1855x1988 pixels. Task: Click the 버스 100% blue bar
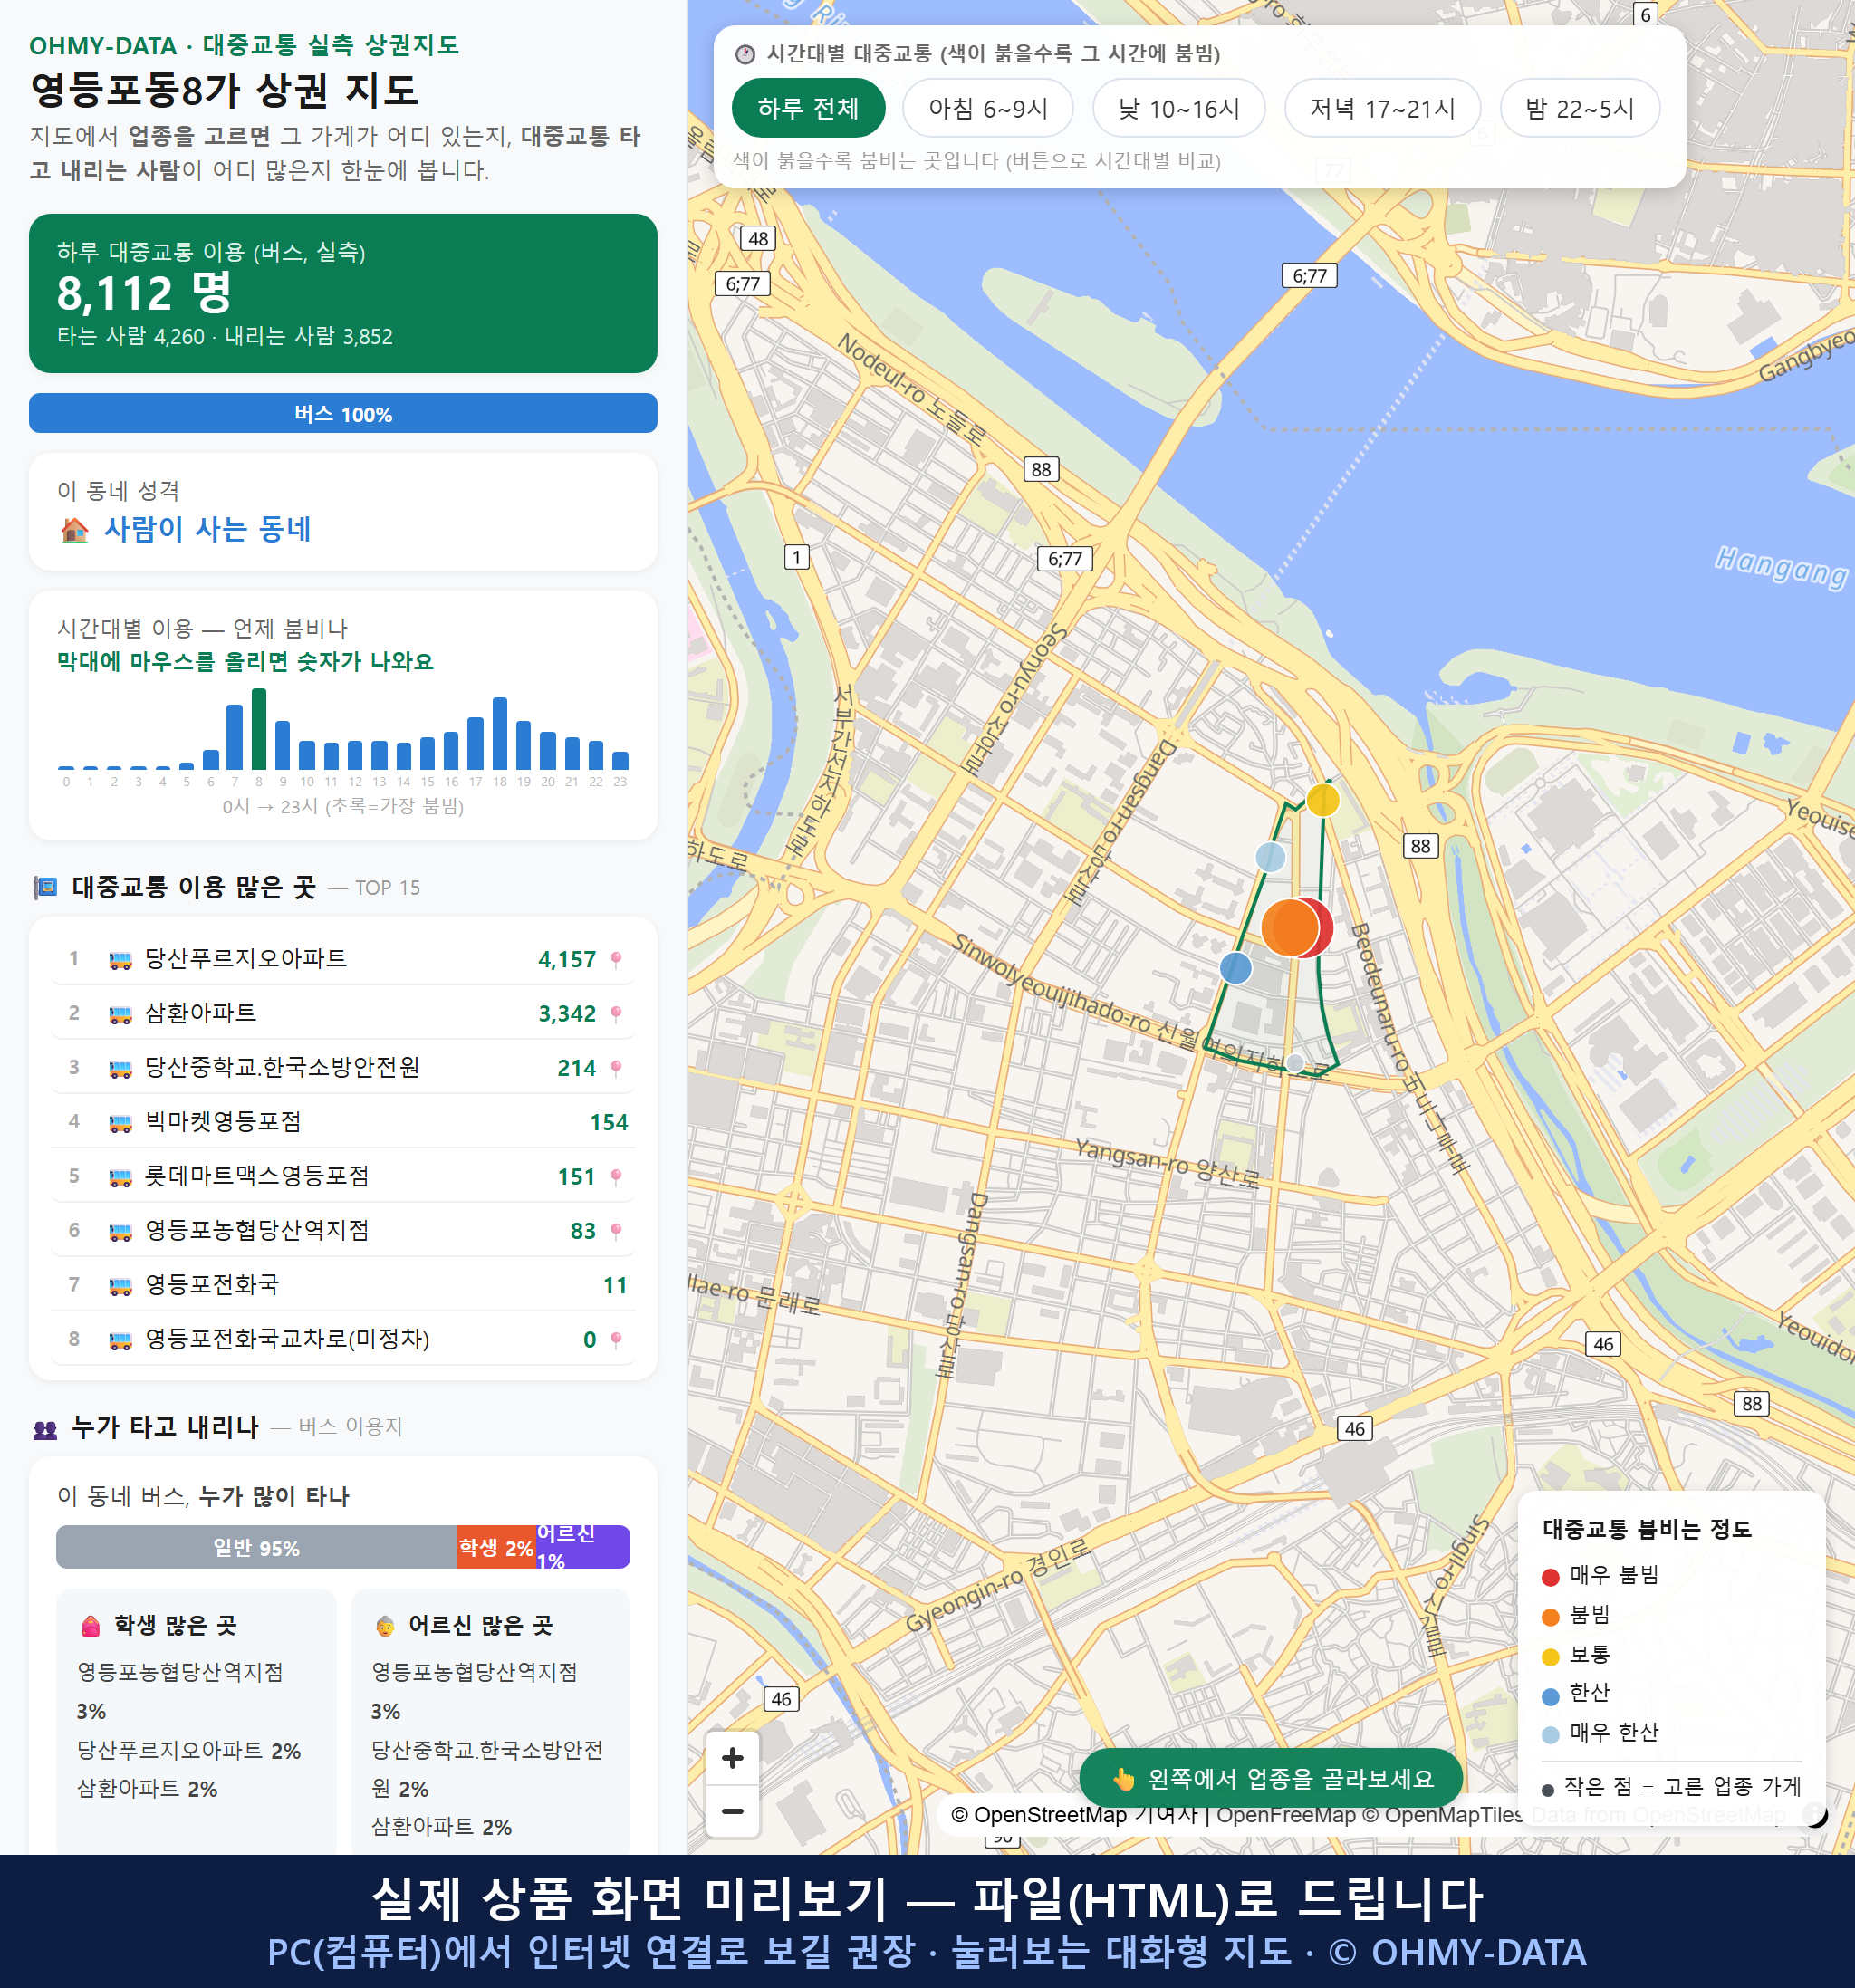[343, 413]
